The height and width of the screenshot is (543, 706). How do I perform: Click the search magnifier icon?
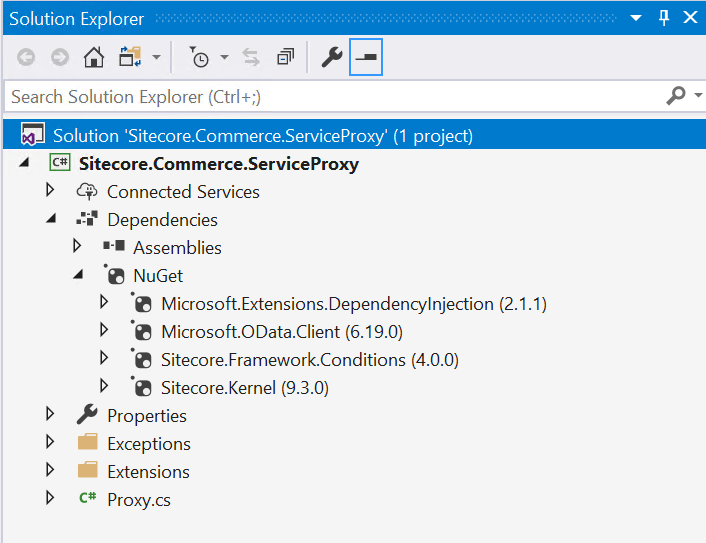pyautogui.click(x=676, y=95)
